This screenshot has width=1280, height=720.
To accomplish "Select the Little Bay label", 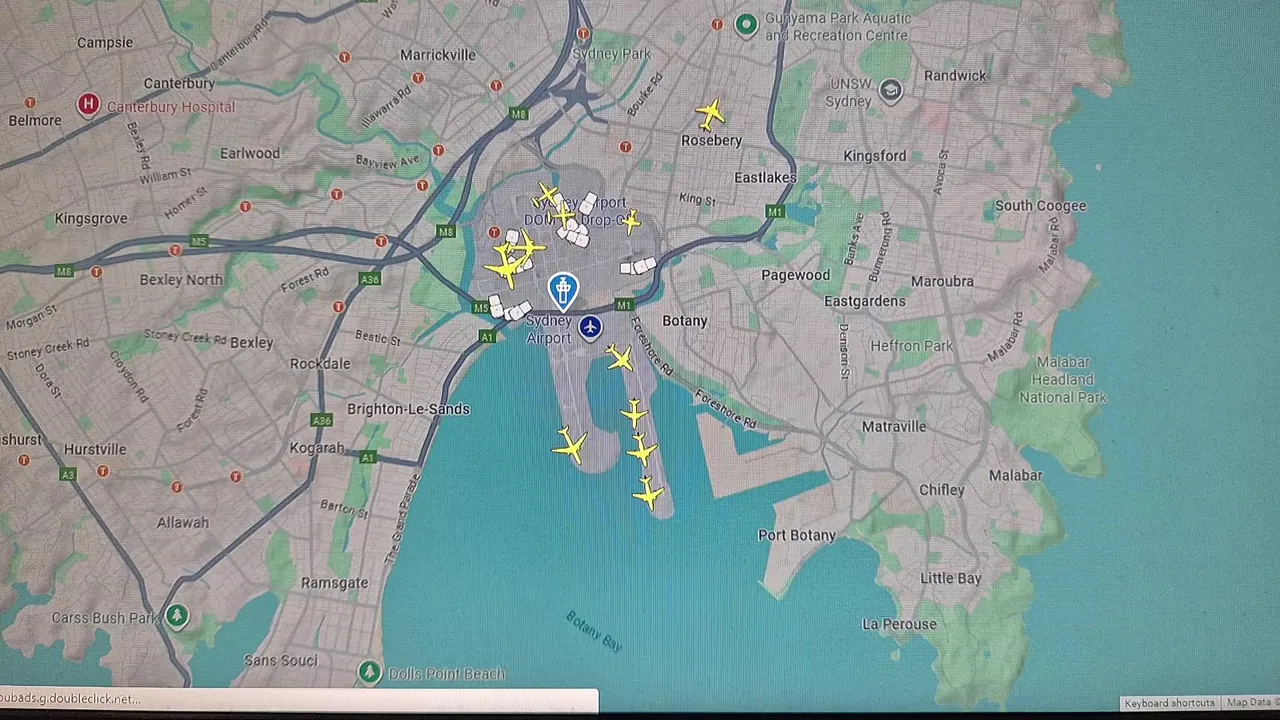I will point(950,578).
